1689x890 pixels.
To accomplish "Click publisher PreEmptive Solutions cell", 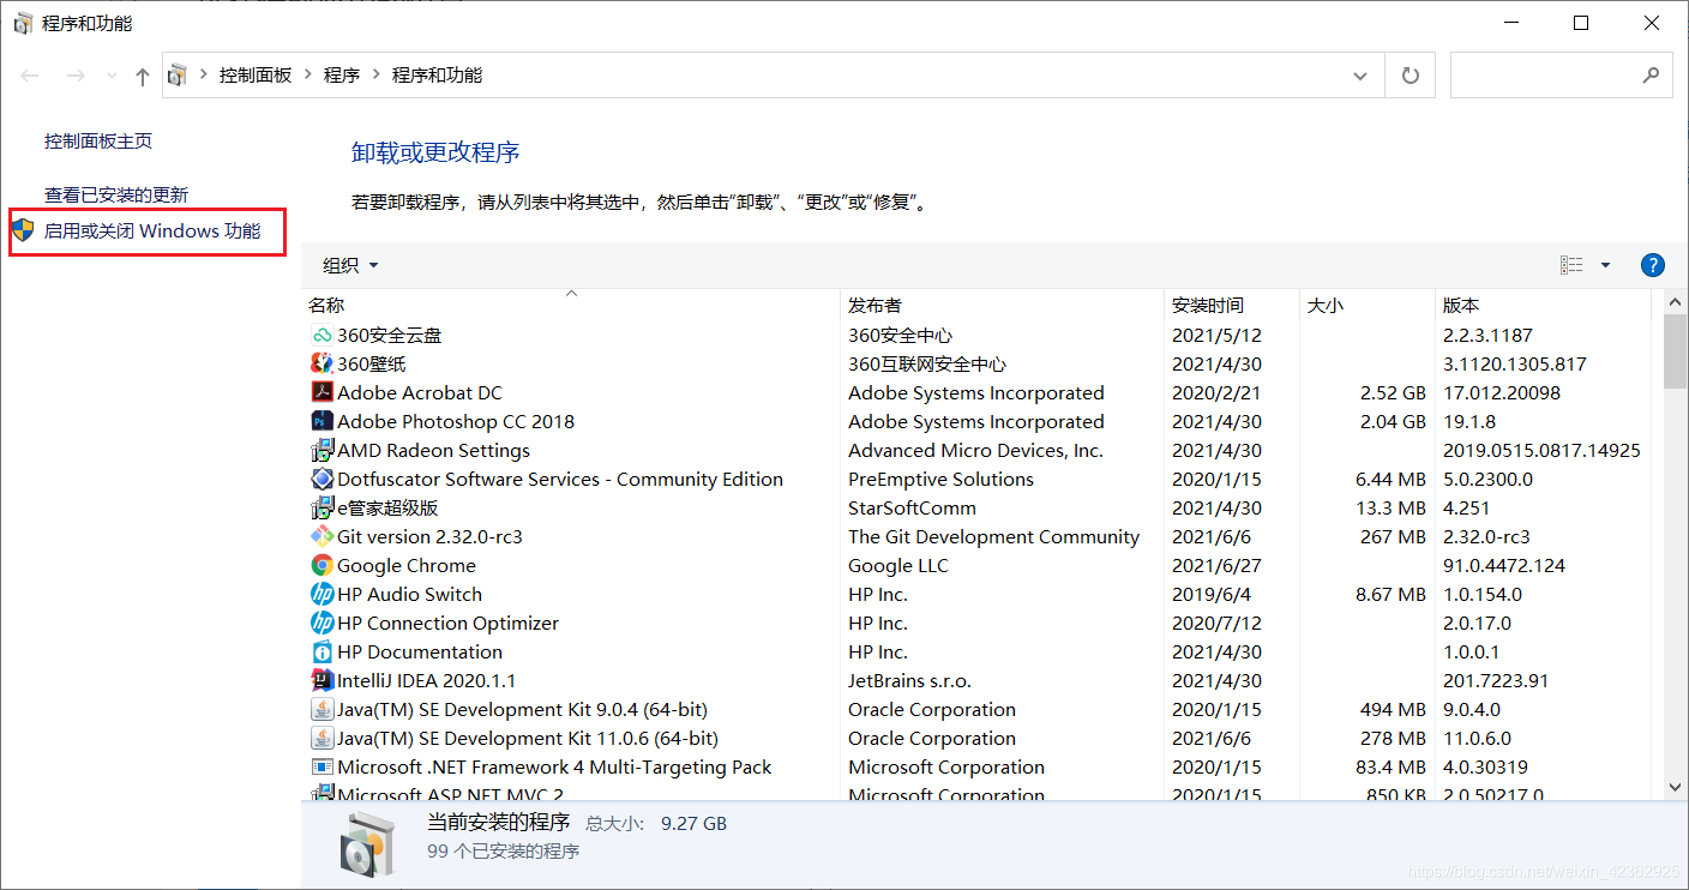I will click(940, 479).
